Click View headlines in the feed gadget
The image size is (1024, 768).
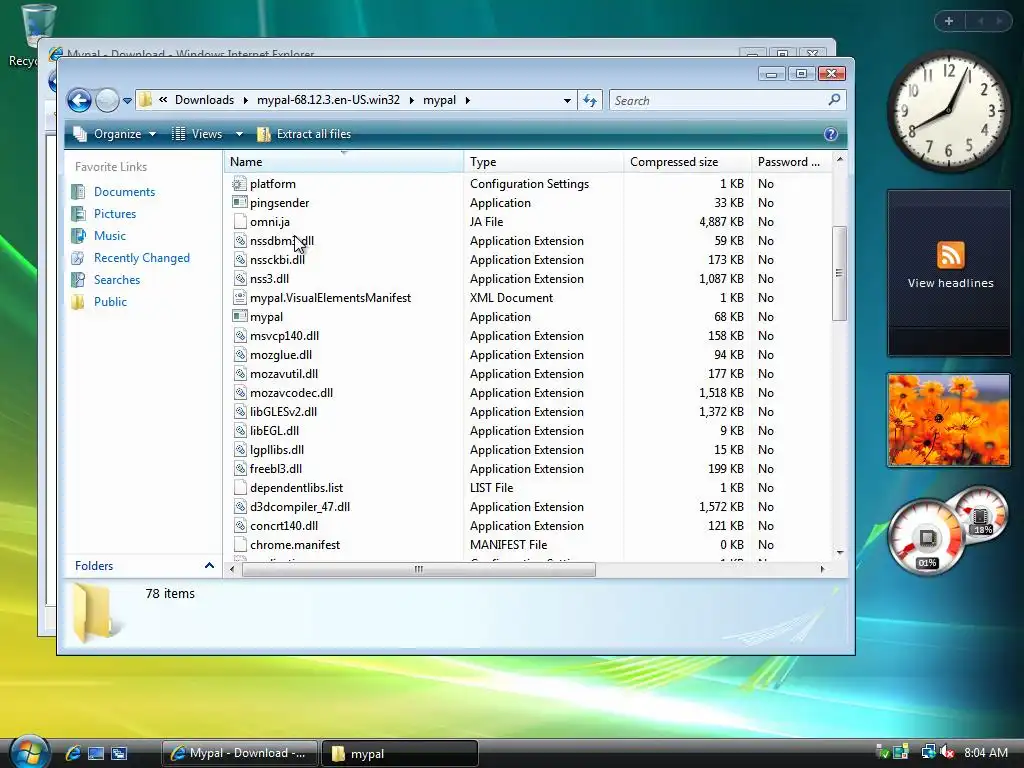(950, 283)
